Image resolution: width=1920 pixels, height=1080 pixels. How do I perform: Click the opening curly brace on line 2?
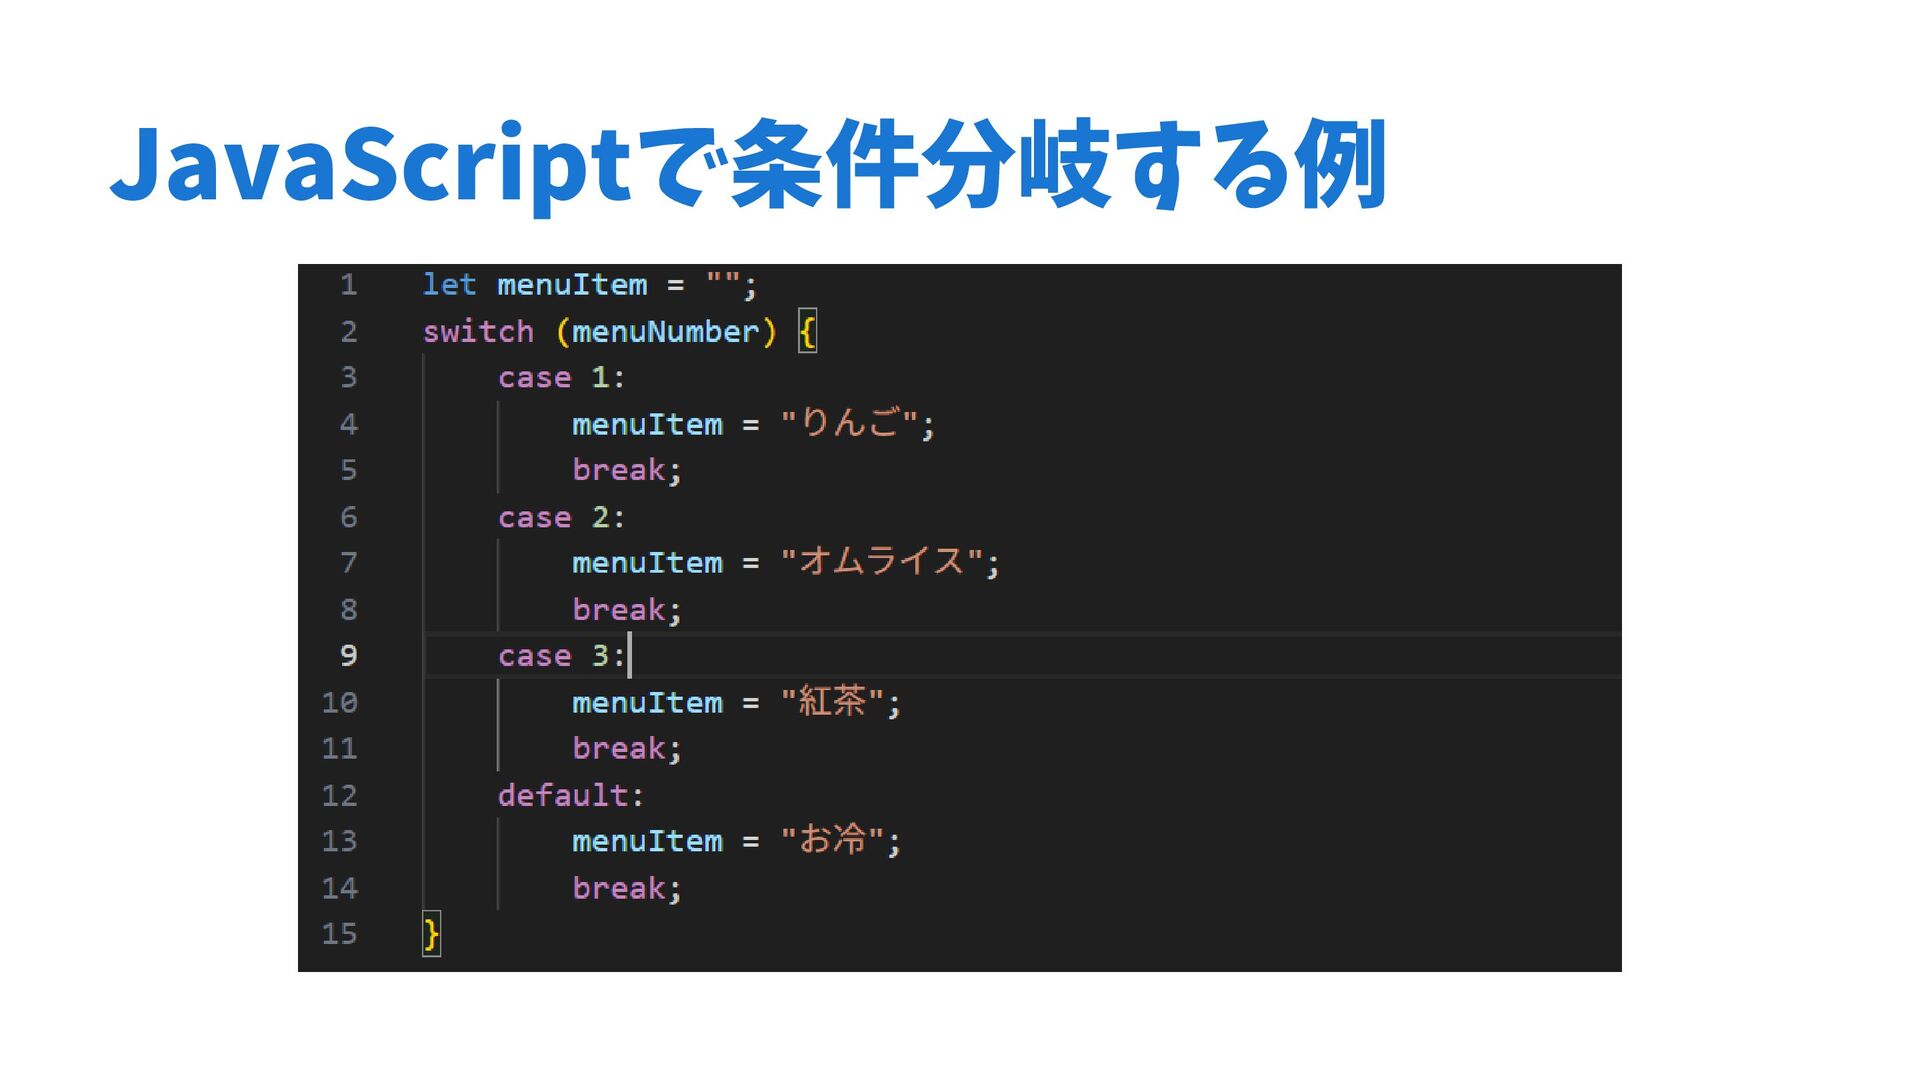point(808,332)
